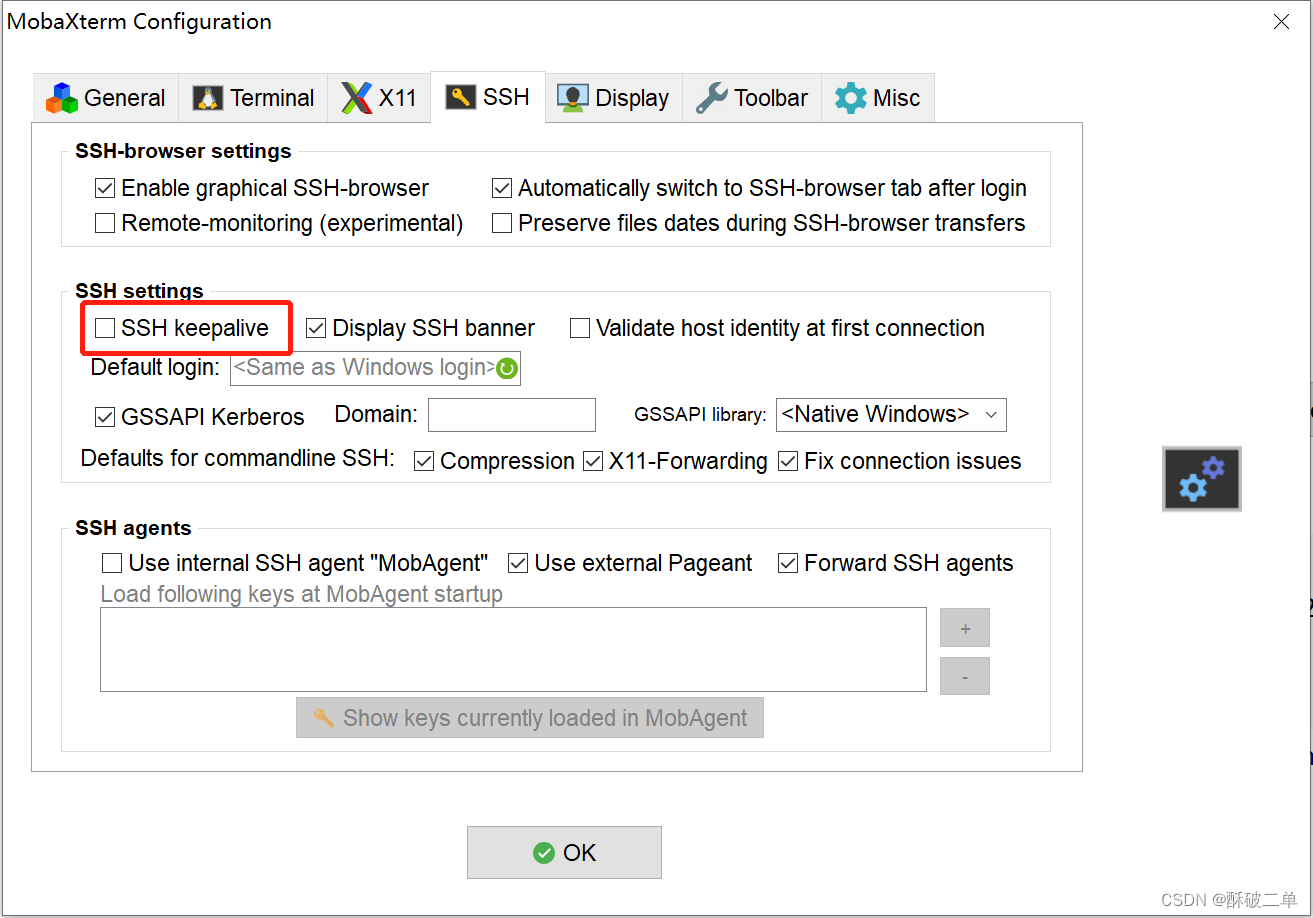
Task: Click the green check icon on OK
Action: [x=544, y=853]
